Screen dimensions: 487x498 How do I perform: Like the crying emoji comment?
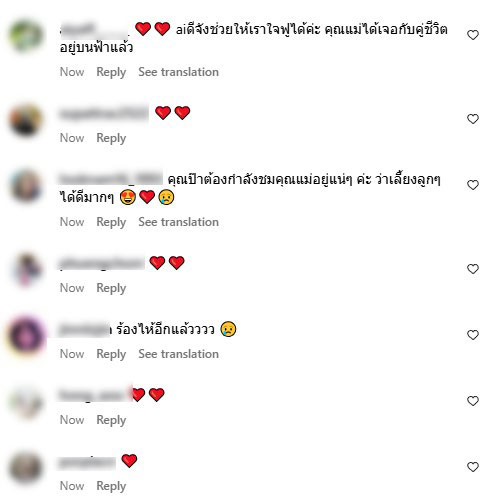click(x=473, y=335)
